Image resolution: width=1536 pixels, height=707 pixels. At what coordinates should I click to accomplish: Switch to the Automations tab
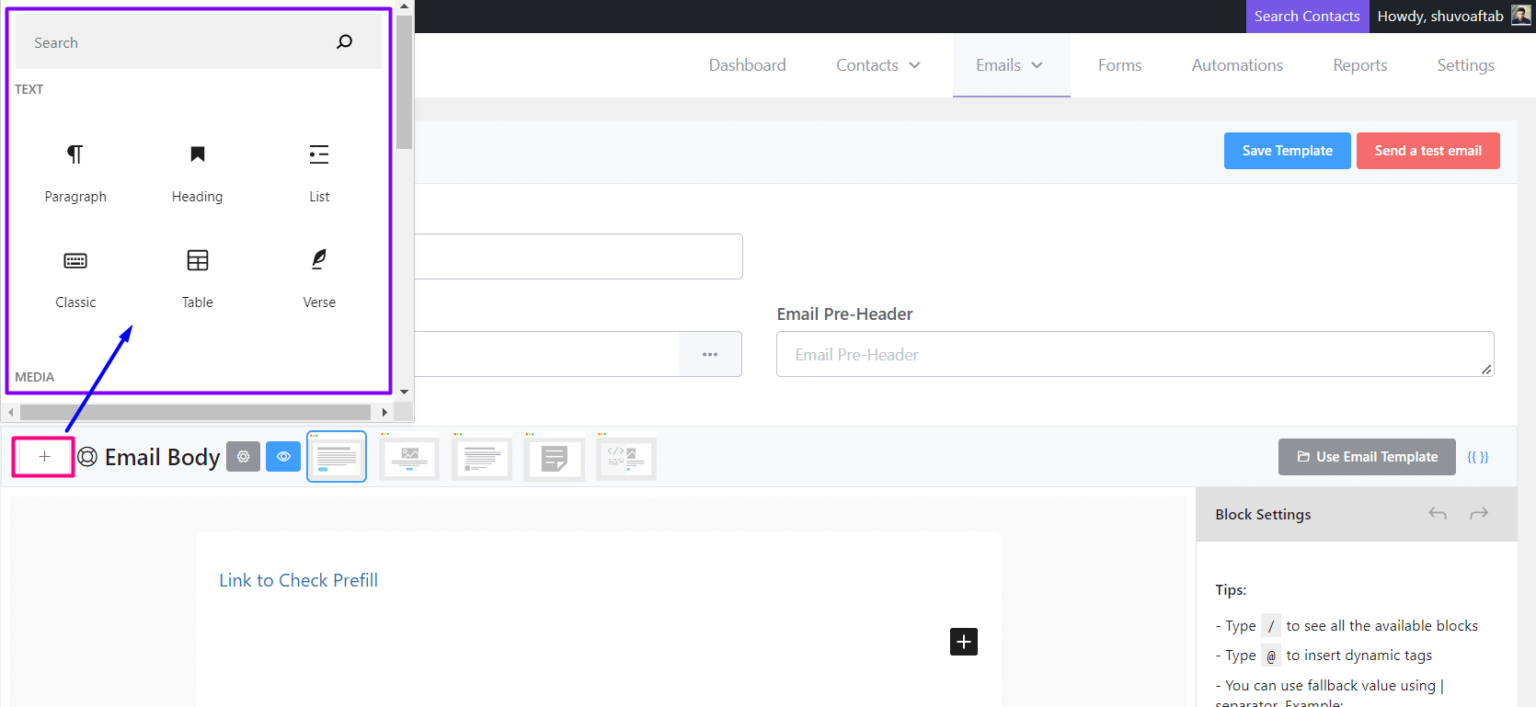pyautogui.click(x=1237, y=64)
